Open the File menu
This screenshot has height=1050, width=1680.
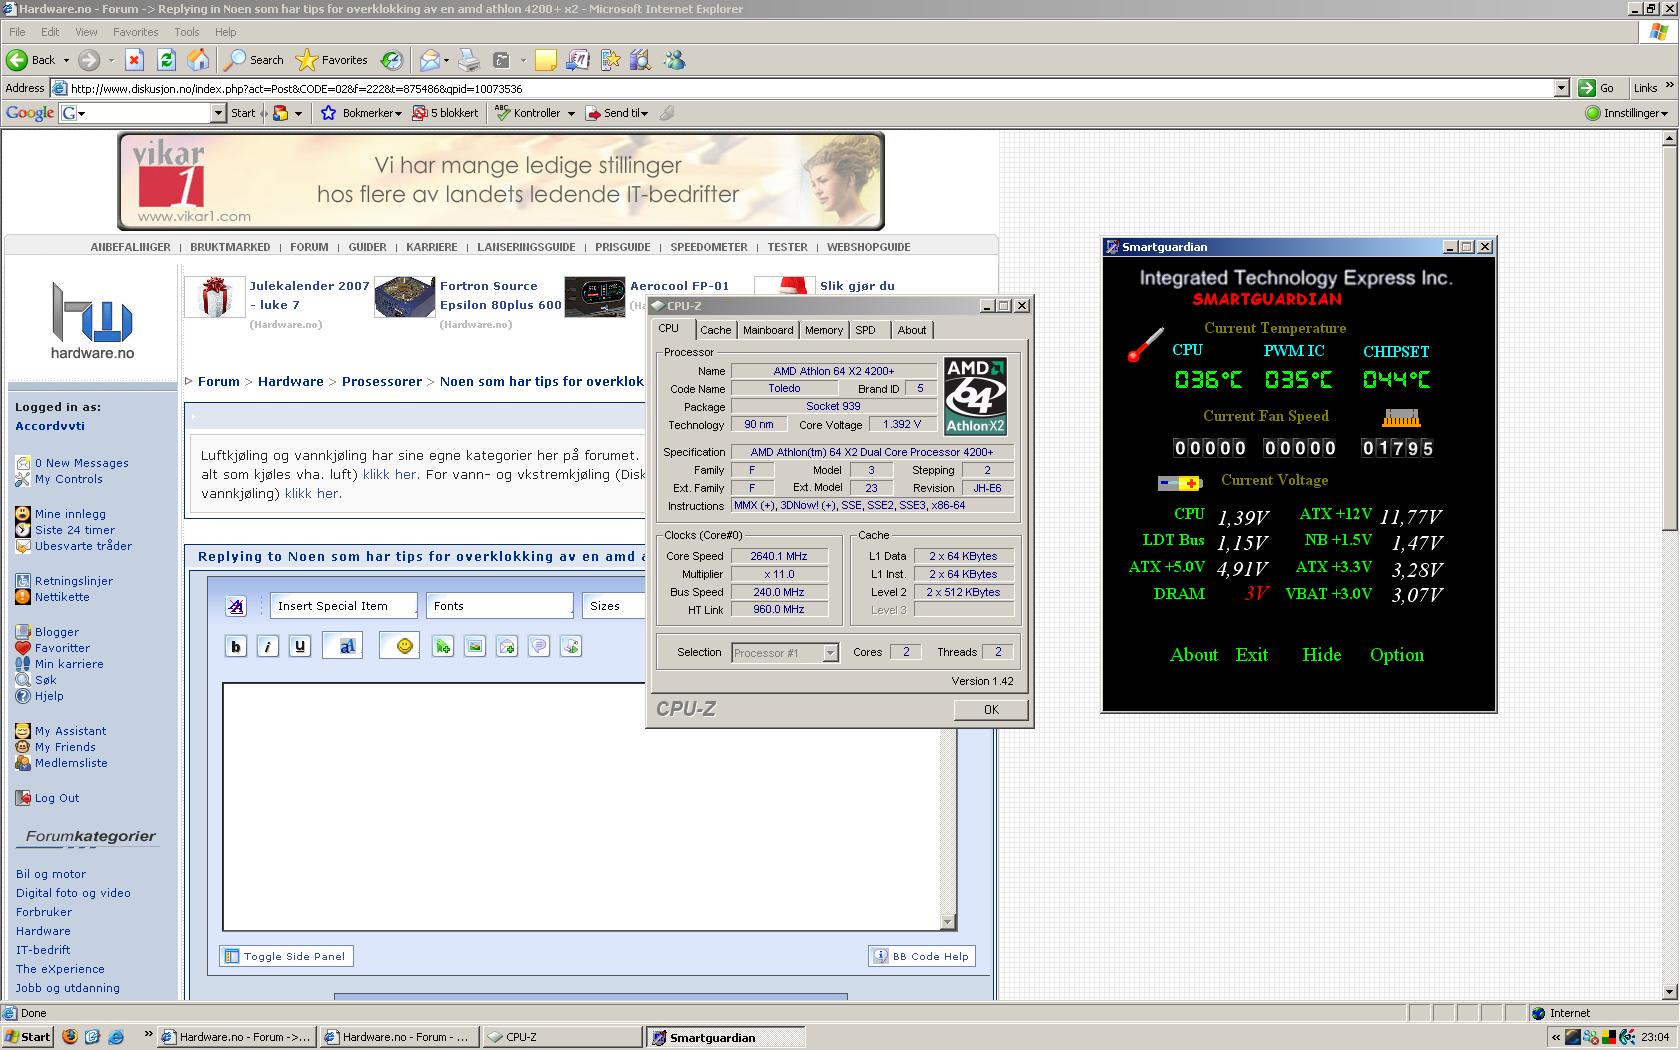click(x=17, y=32)
